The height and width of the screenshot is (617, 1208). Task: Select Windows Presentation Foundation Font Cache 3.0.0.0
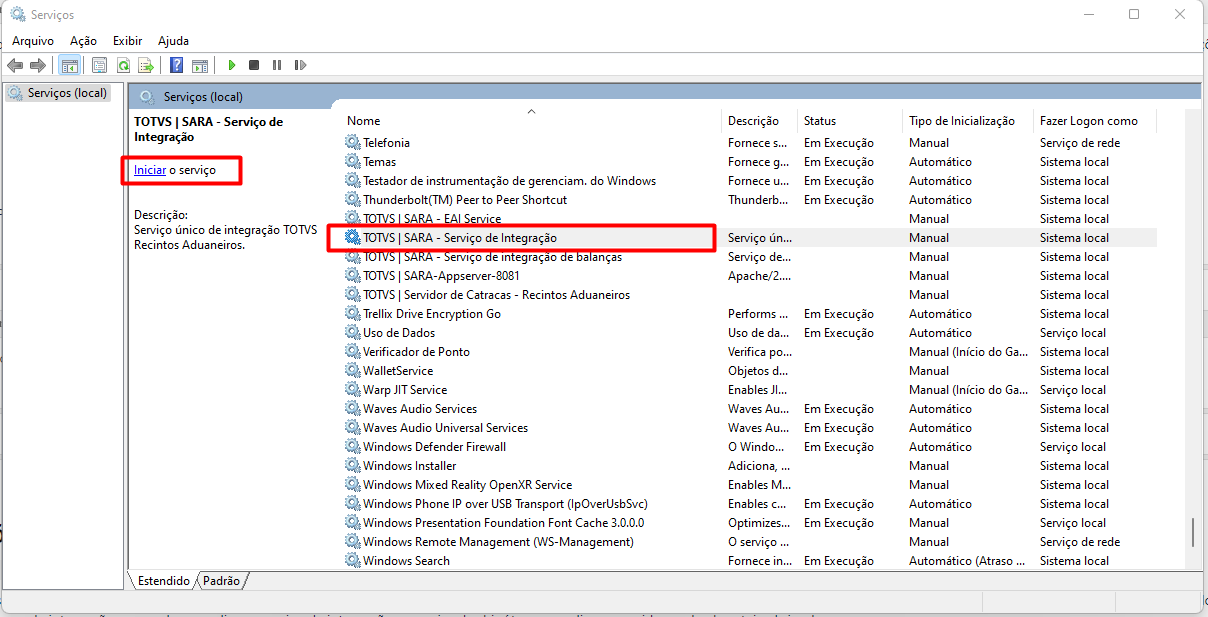tap(750, 523)
